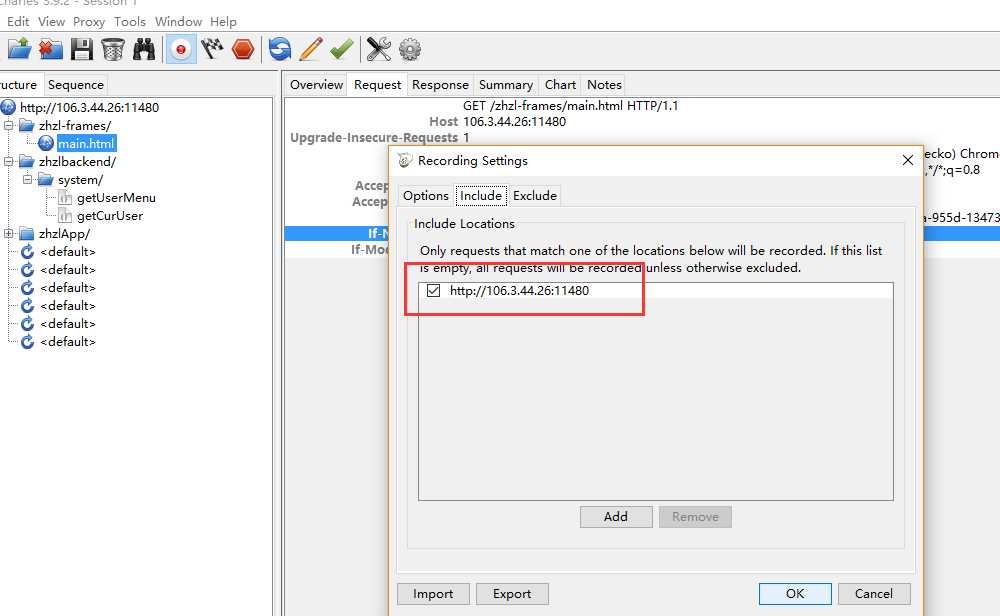Click the disabled Remove button
The image size is (1000, 616).
coord(695,517)
